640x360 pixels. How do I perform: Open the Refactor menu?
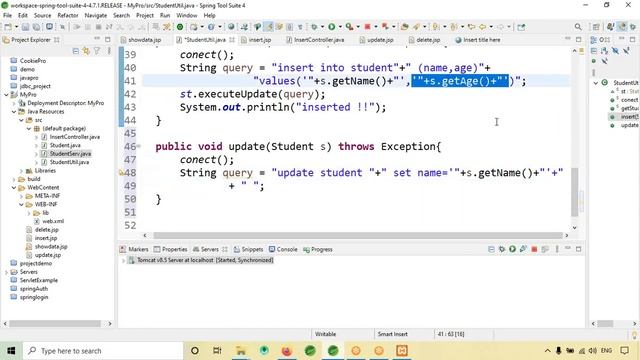[68, 16]
